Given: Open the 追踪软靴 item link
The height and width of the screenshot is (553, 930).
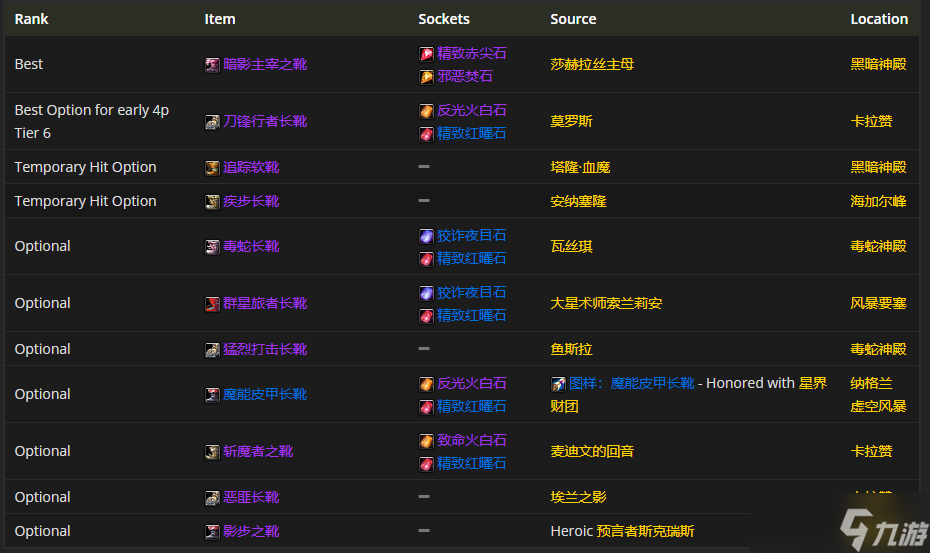Looking at the screenshot, I should coord(251,167).
